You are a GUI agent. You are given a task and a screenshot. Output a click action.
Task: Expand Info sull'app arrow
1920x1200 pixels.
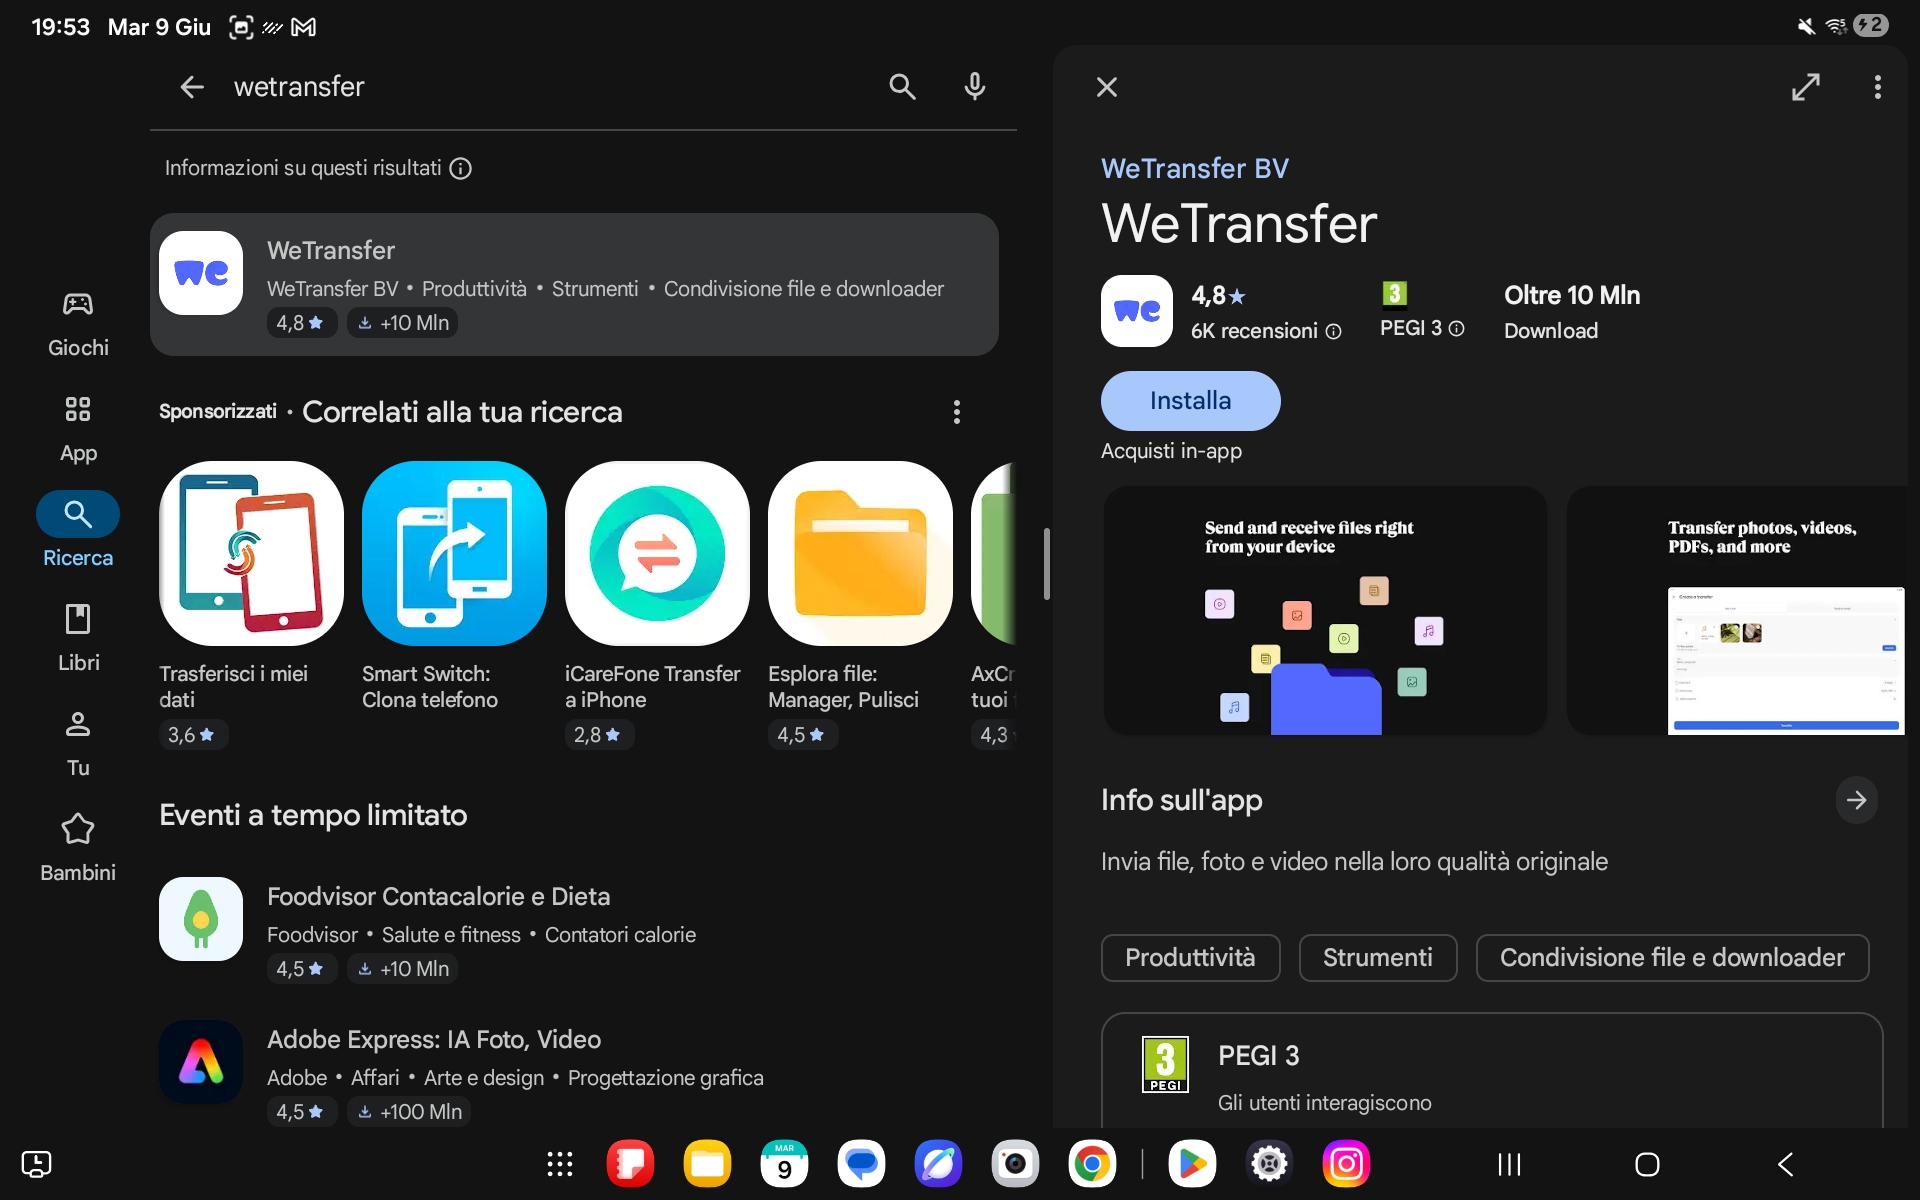pyautogui.click(x=1856, y=800)
